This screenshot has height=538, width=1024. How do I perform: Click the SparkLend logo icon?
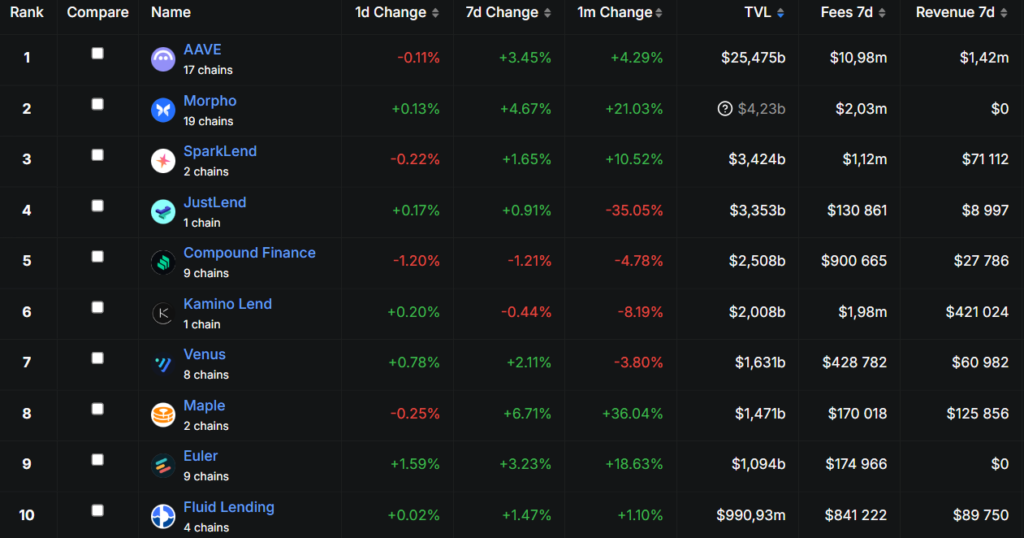(x=163, y=161)
